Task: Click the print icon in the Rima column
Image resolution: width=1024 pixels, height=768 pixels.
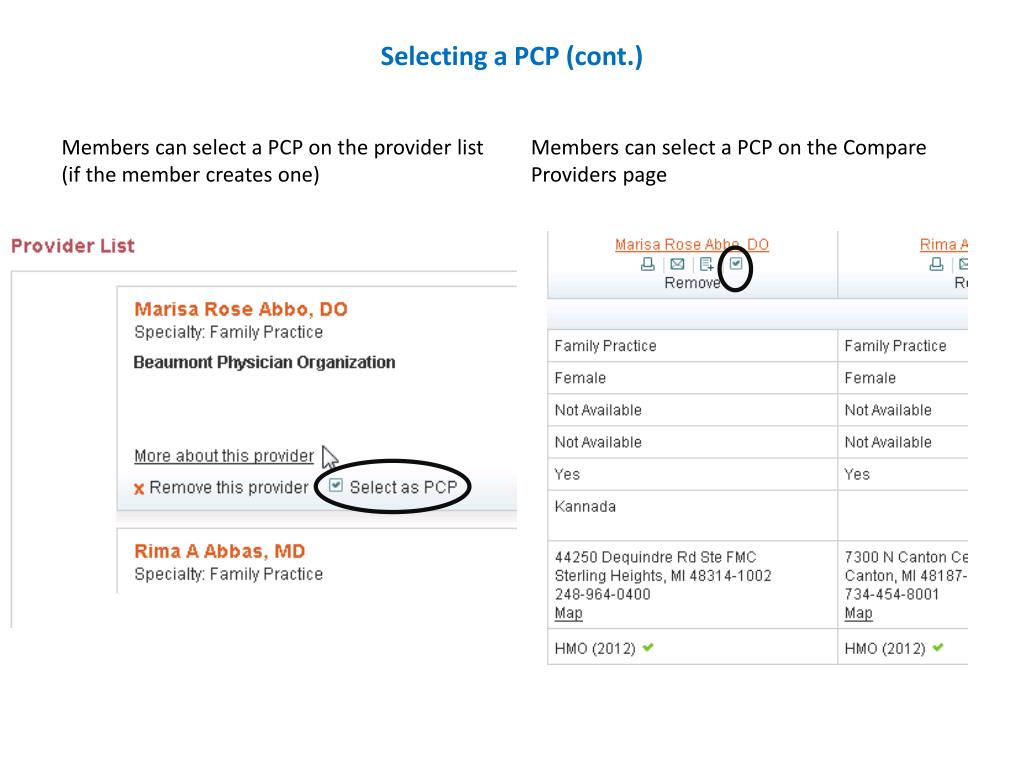Action: (x=936, y=264)
